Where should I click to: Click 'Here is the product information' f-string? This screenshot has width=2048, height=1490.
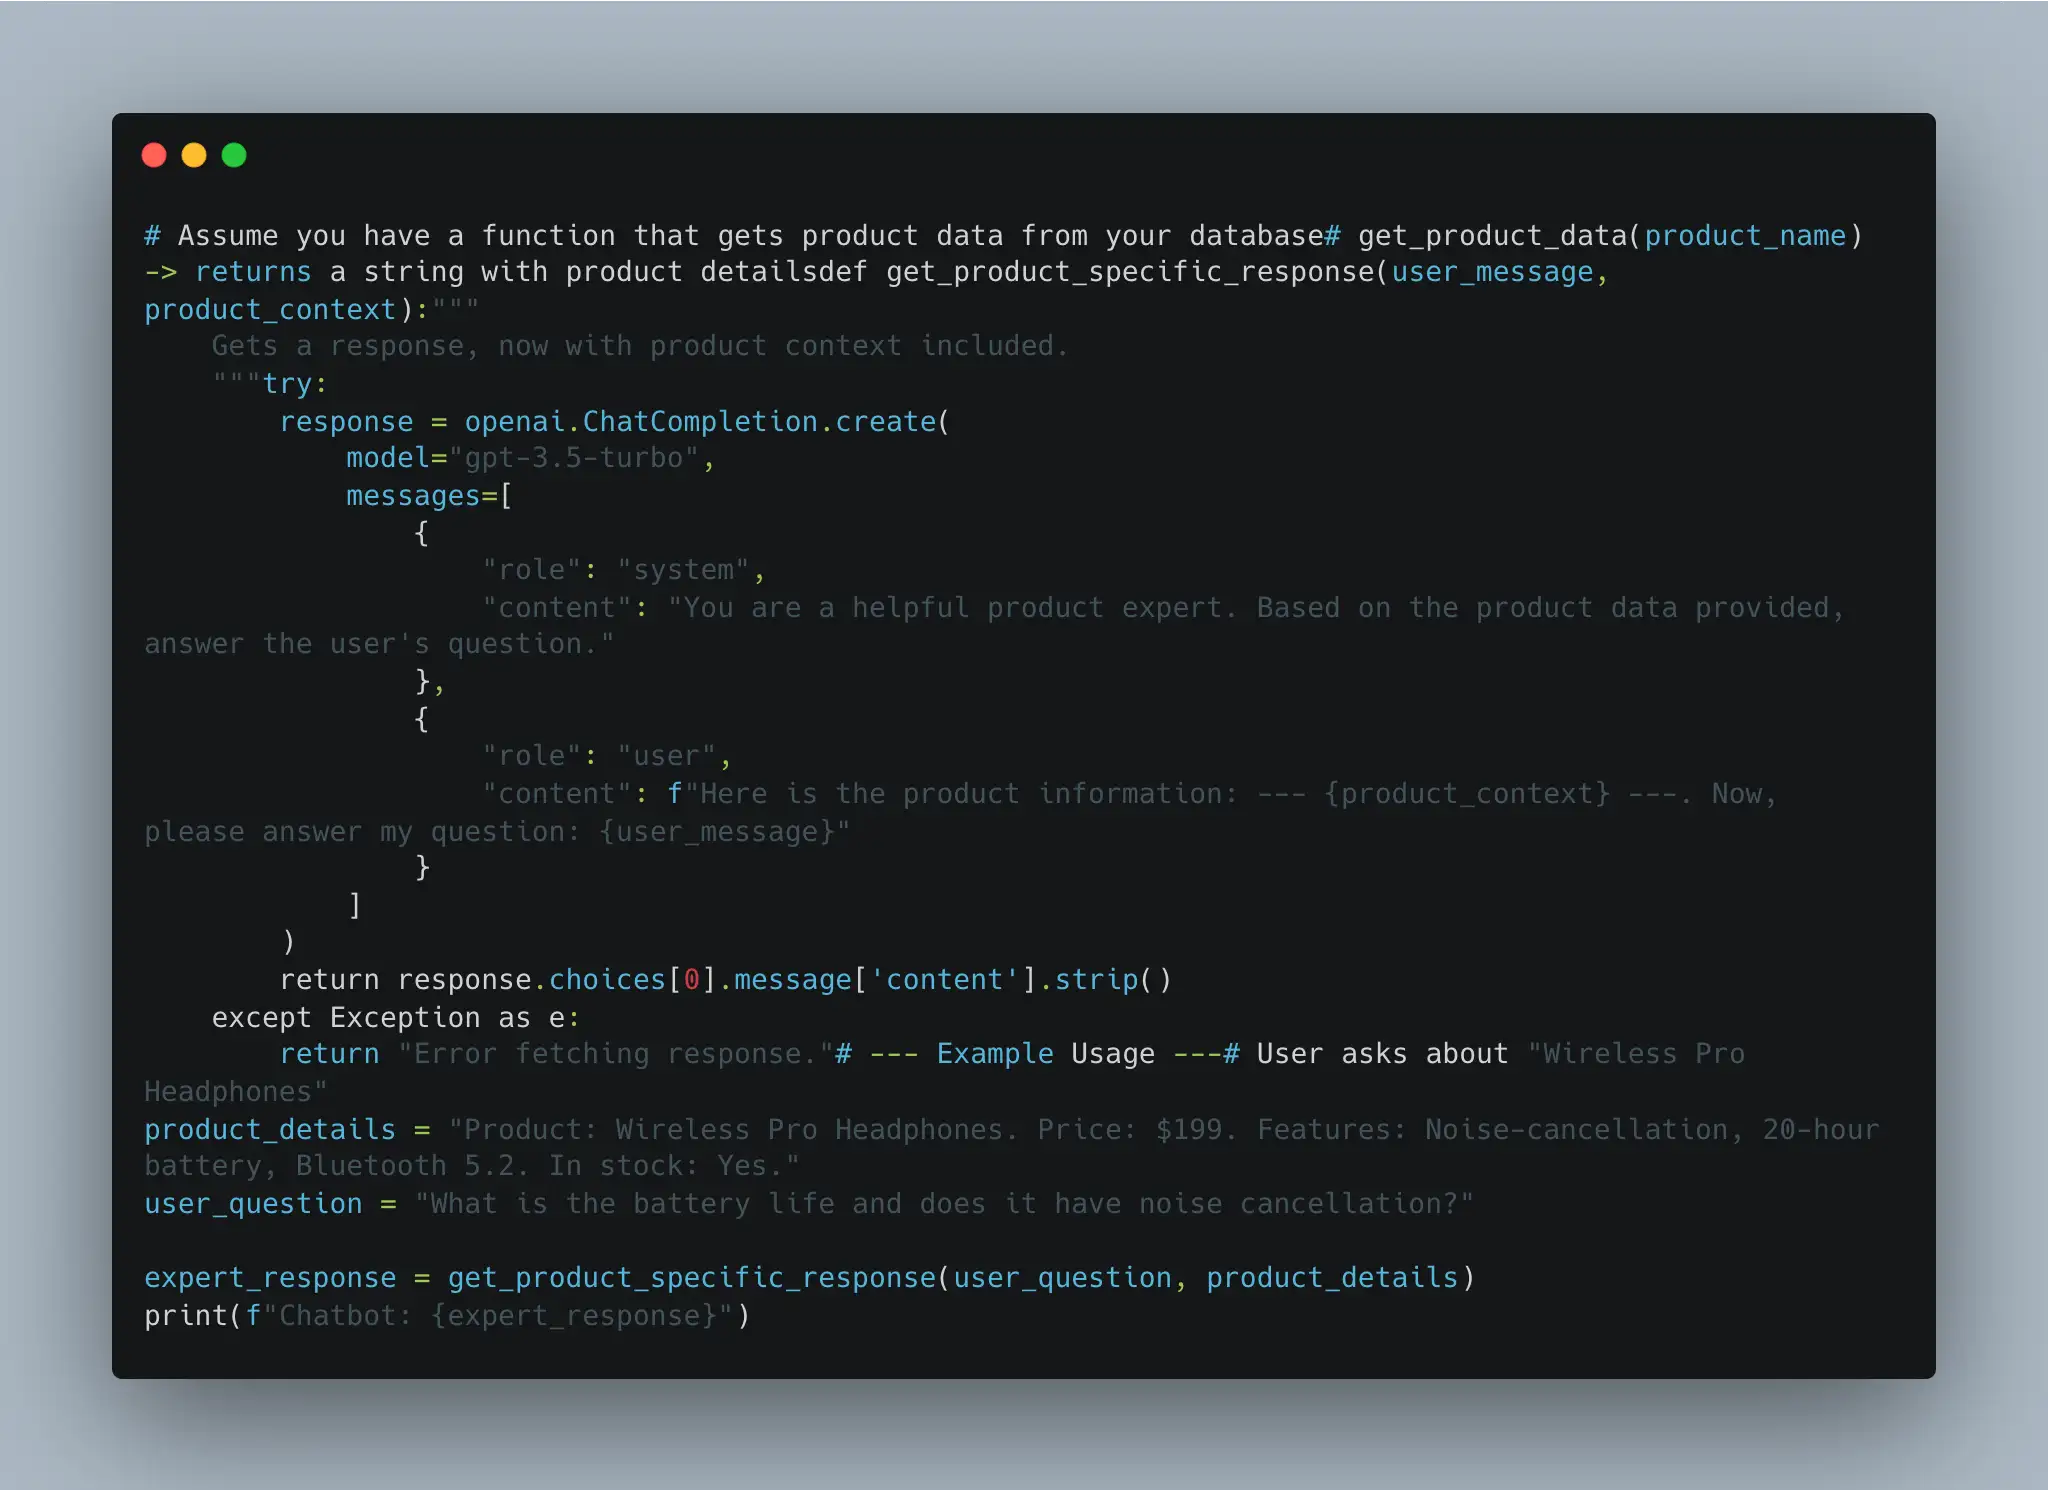click(x=969, y=794)
